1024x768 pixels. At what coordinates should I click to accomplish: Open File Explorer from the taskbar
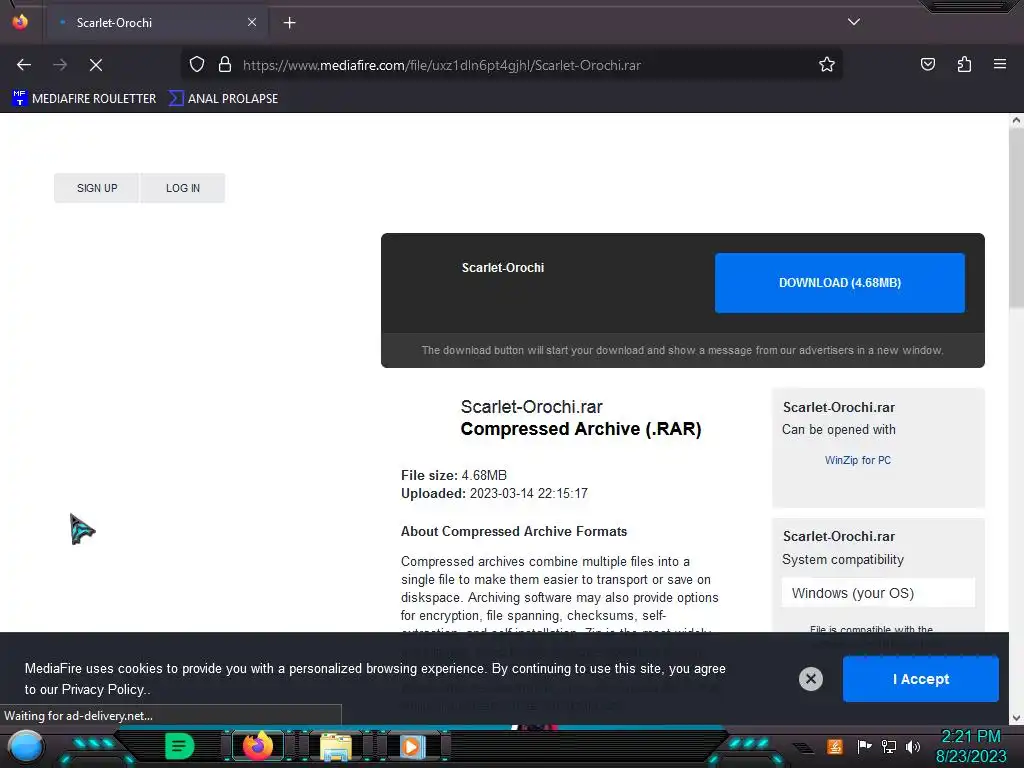tap(336, 747)
